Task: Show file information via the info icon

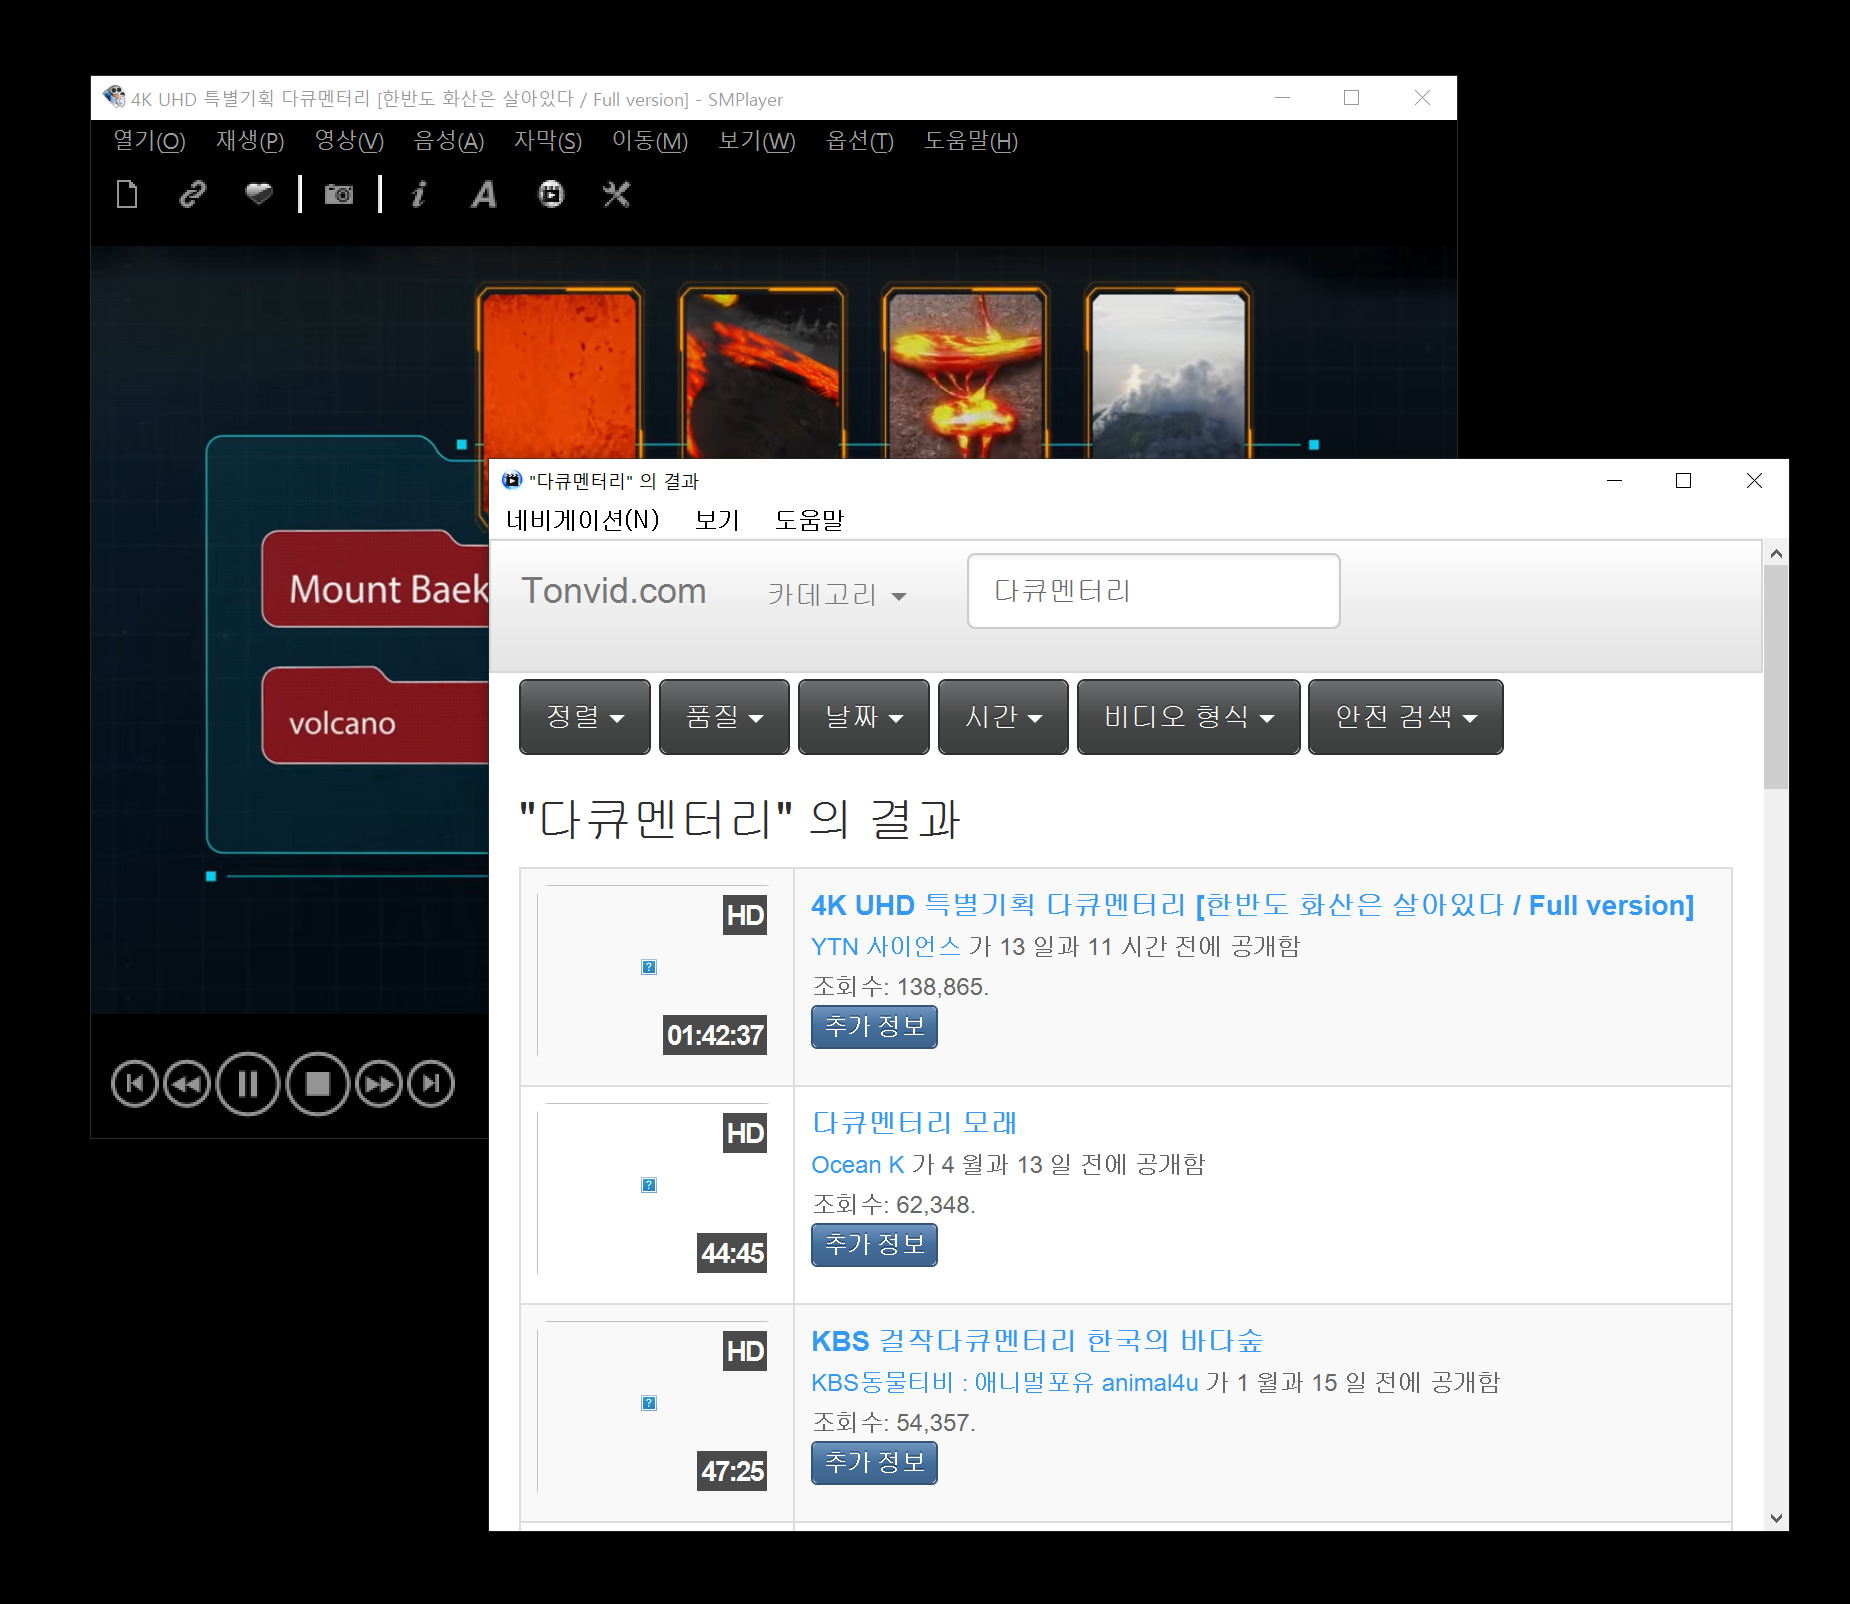Action: (x=419, y=194)
